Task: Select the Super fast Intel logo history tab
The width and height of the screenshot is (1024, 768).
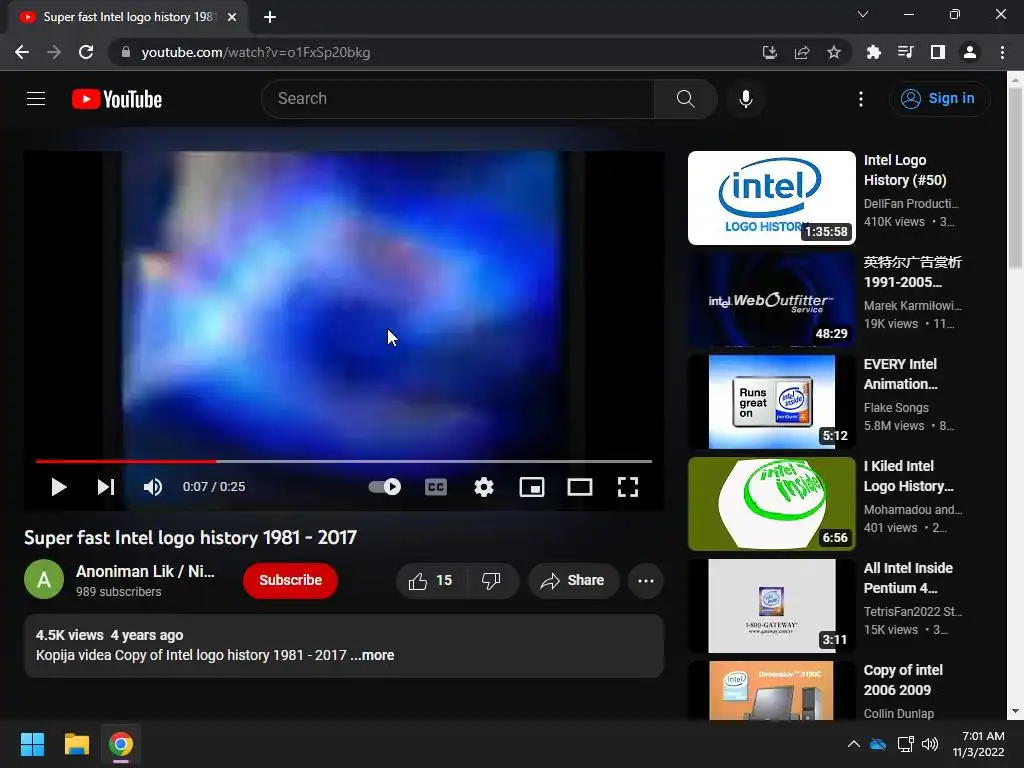Action: click(128, 17)
